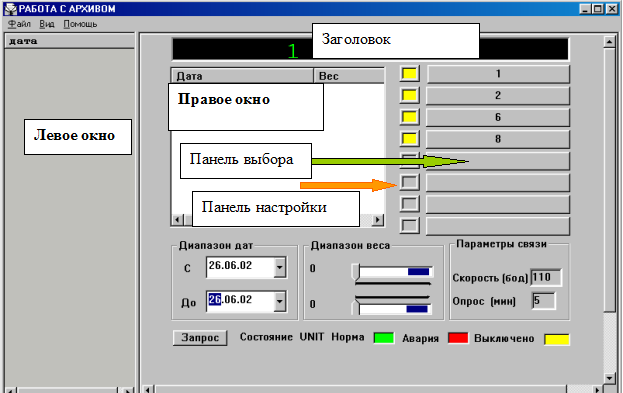Viewport: 623px width, 393px height.
Task: Open the Вид menu
Action: 47,24
